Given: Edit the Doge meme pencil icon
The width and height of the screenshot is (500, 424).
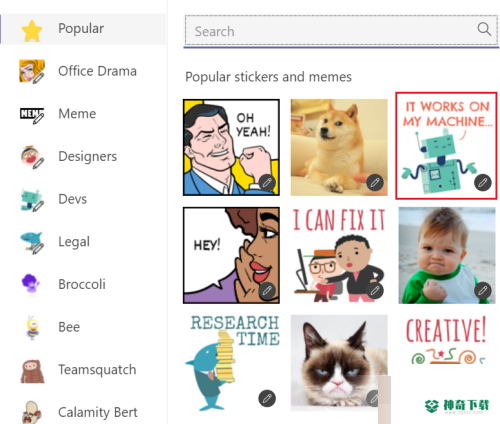Looking at the screenshot, I should click(x=375, y=183).
